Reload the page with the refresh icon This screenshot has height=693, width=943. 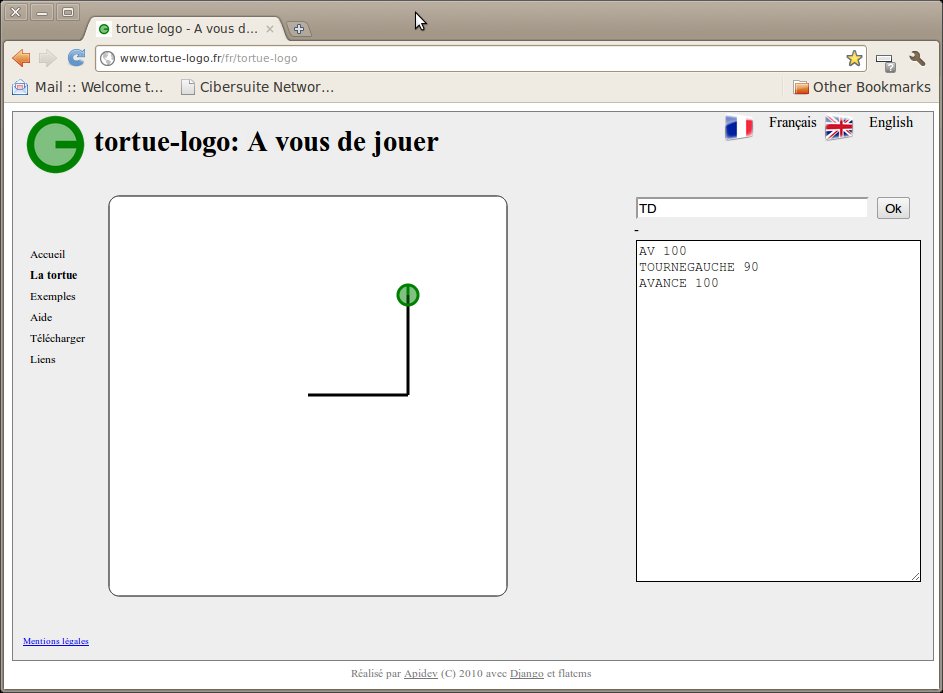76,58
